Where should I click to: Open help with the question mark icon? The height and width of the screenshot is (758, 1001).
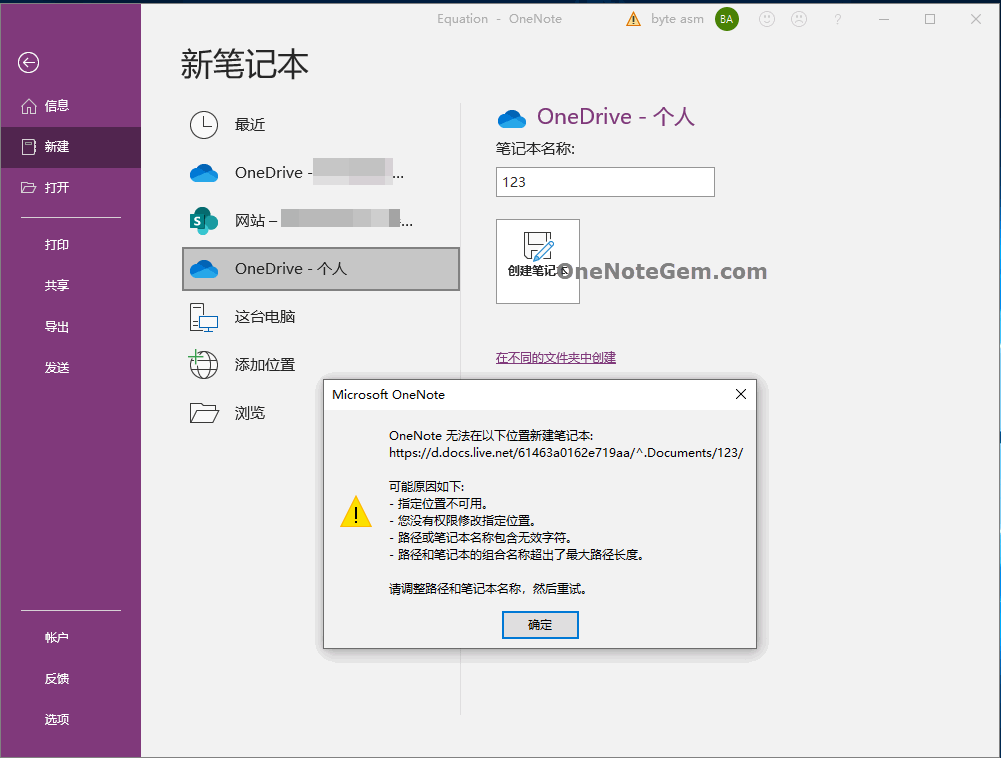coord(838,19)
